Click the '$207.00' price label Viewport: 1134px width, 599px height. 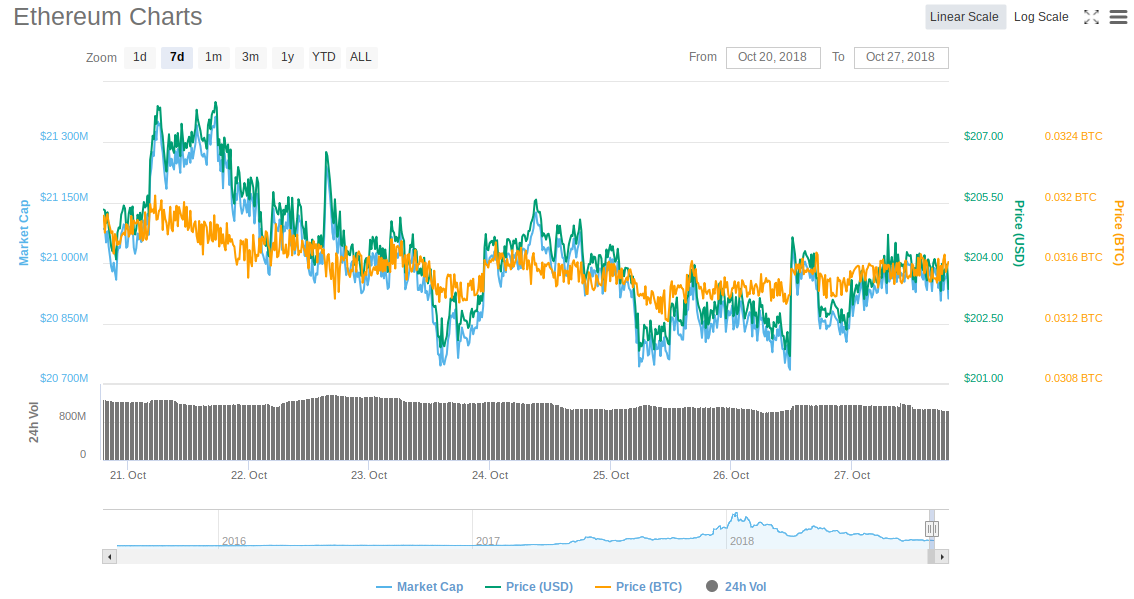pos(984,136)
